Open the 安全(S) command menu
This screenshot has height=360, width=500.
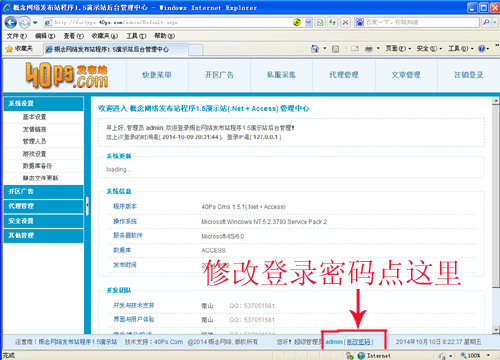[x=429, y=49]
